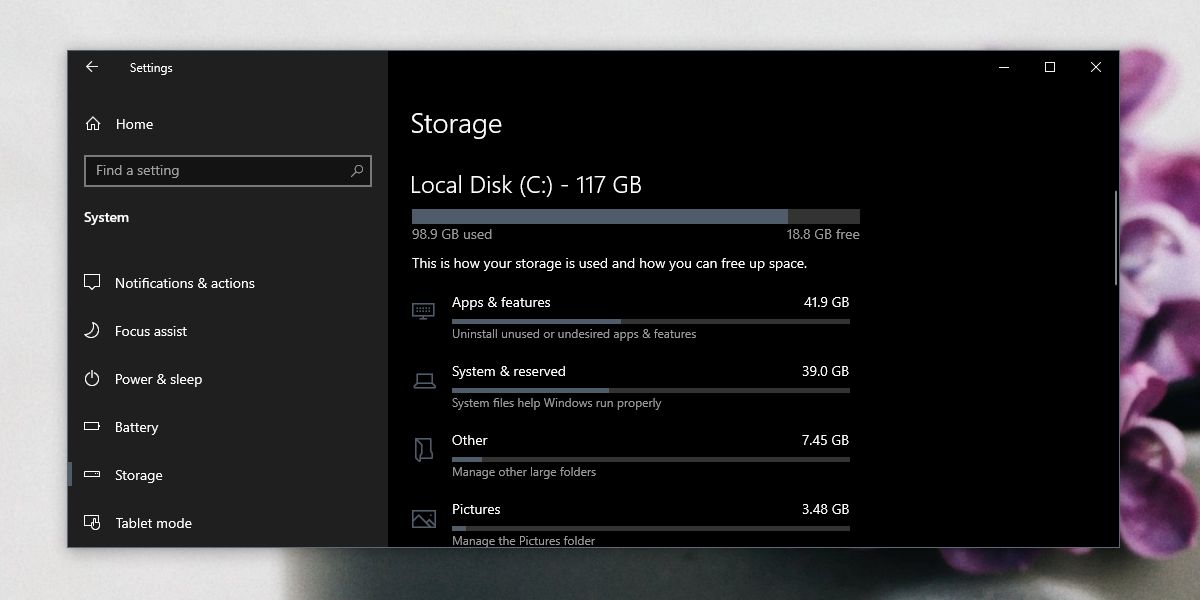This screenshot has height=600, width=1200.
Task: Click the Storage drive icon in the sidebar
Action: point(92,475)
